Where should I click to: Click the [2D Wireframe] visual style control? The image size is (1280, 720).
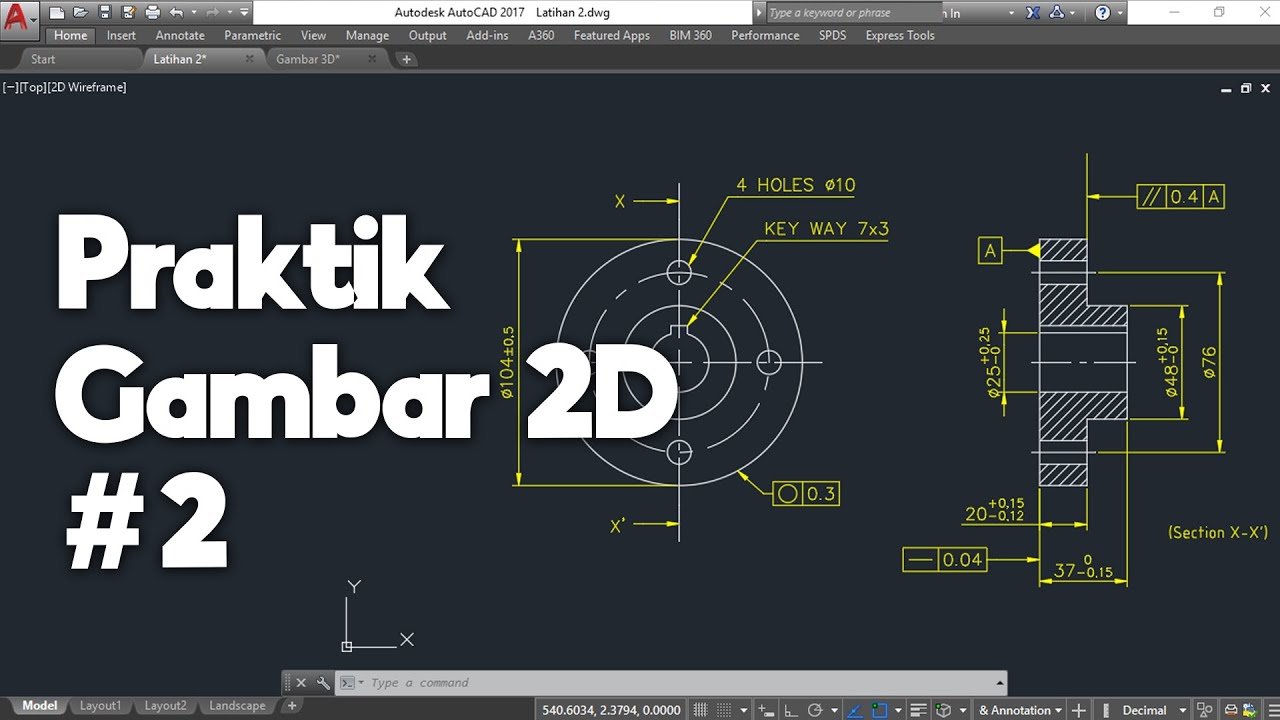click(x=86, y=87)
